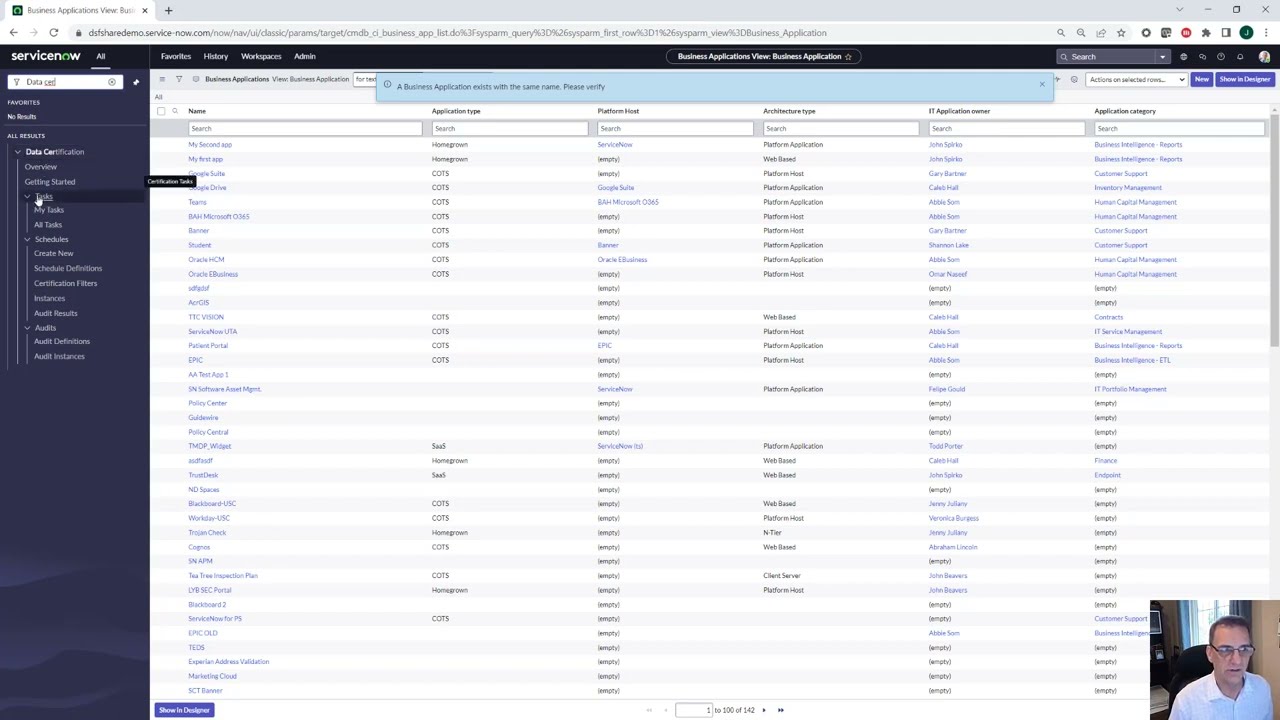This screenshot has height=720, width=1280.
Task: Open the Patient Portal record link
Action: 208,346
